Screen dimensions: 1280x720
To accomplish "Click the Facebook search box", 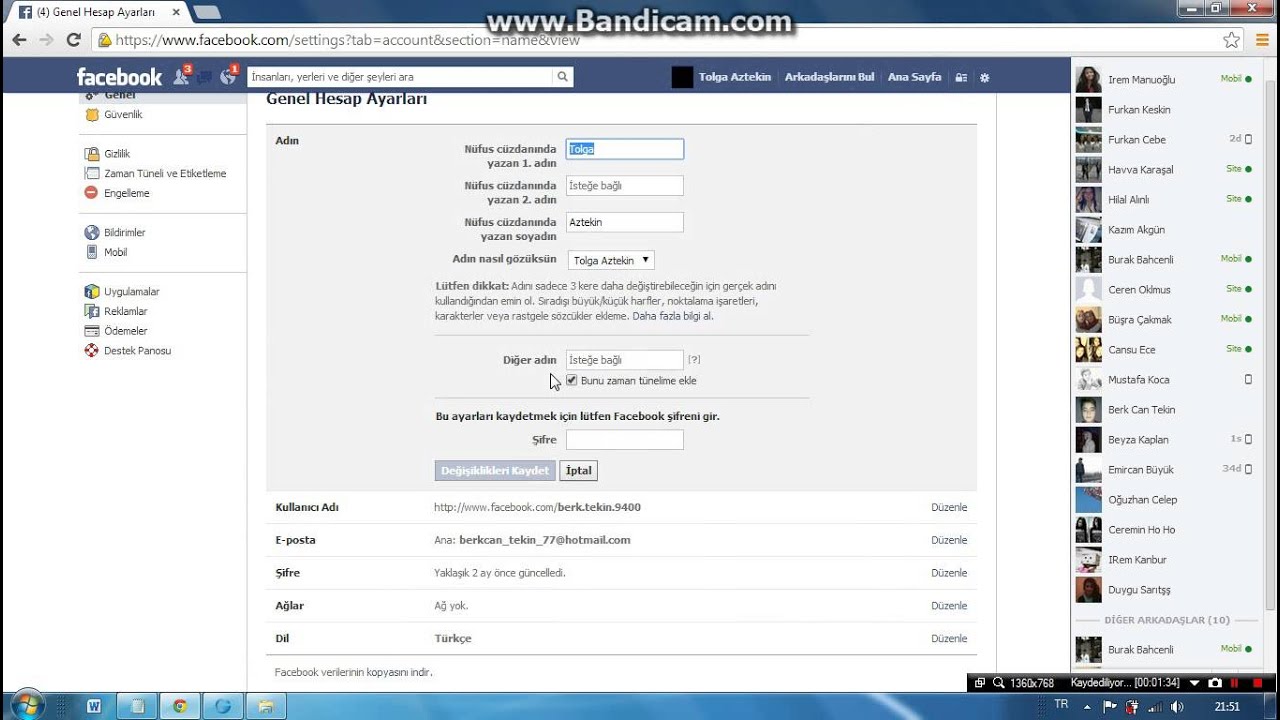I will (400, 77).
